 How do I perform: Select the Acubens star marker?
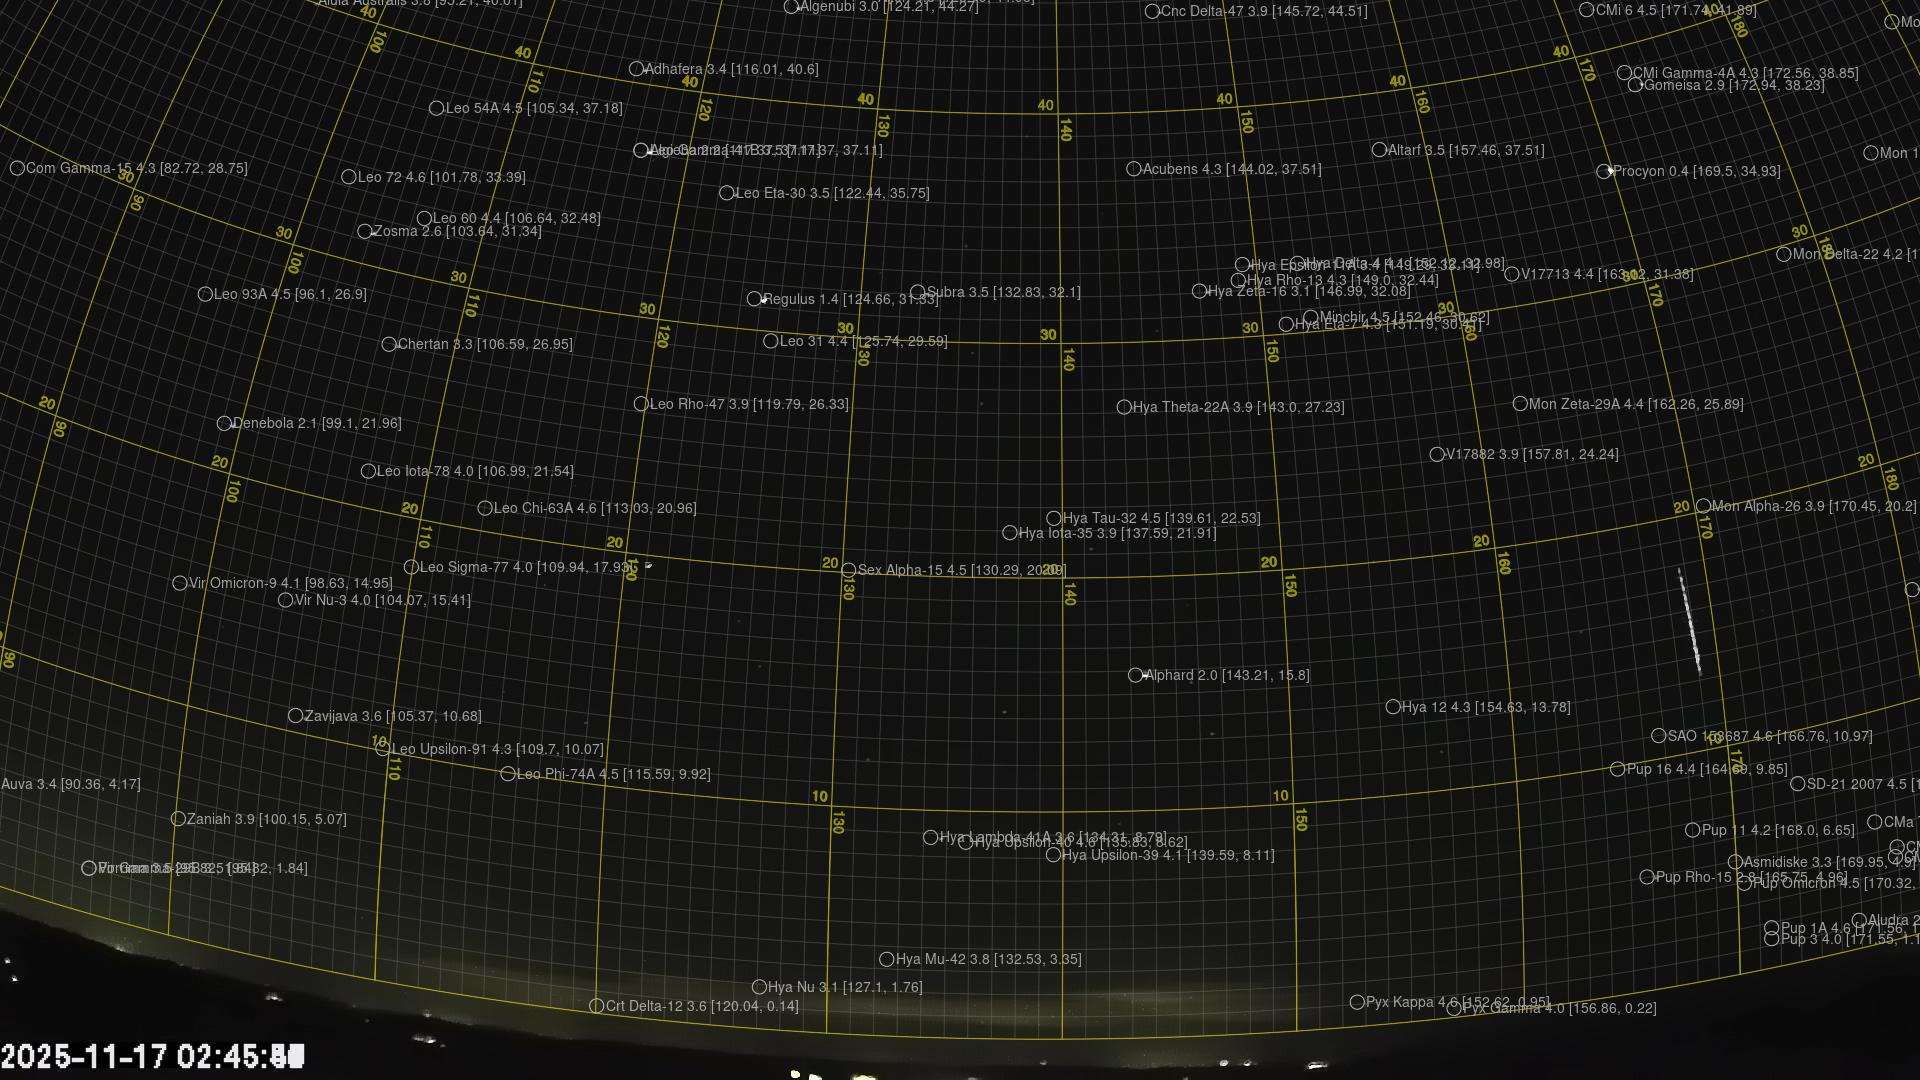[1133, 170]
